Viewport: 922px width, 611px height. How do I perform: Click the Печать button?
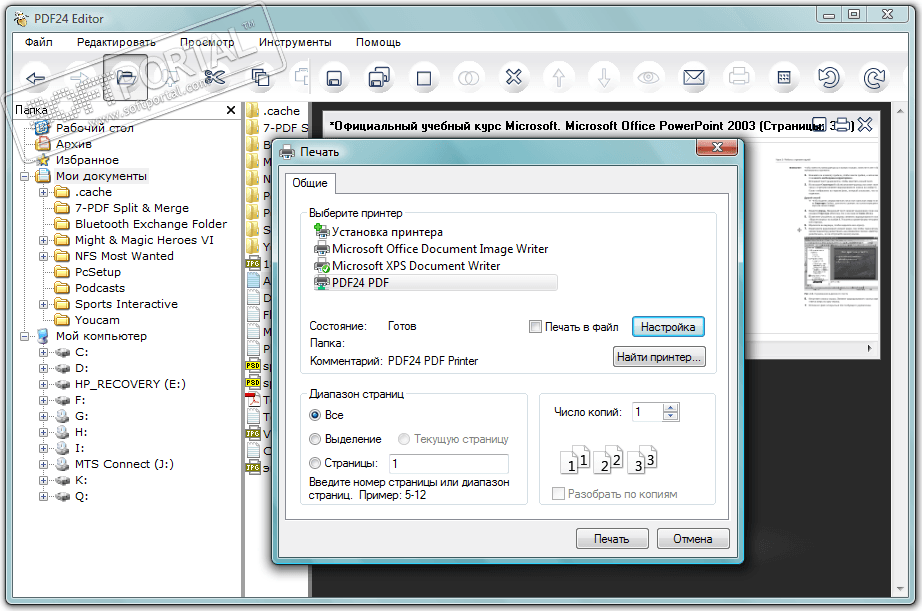612,539
